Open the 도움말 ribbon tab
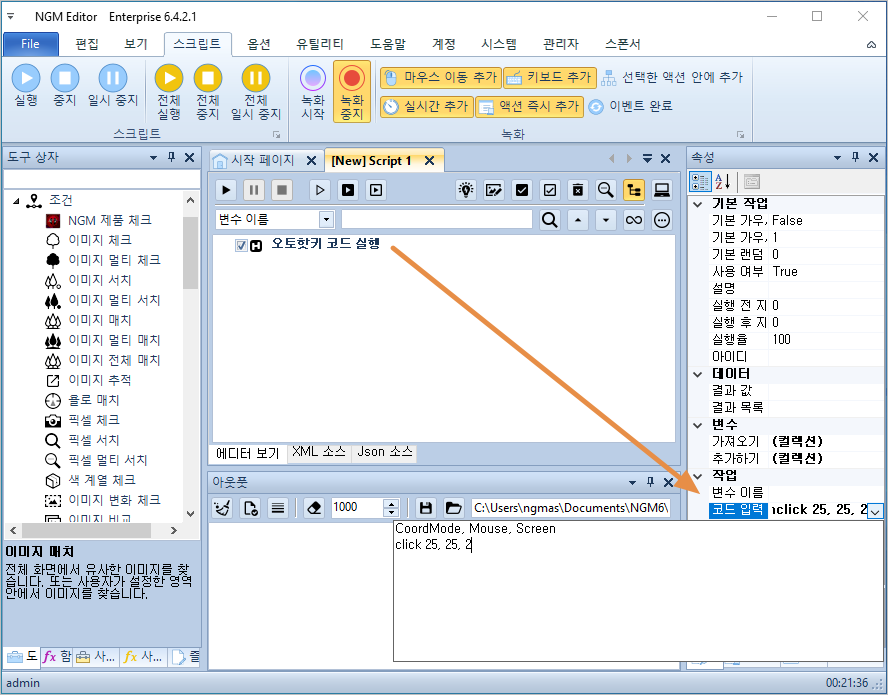Viewport: 888px width, 695px height. (388, 44)
